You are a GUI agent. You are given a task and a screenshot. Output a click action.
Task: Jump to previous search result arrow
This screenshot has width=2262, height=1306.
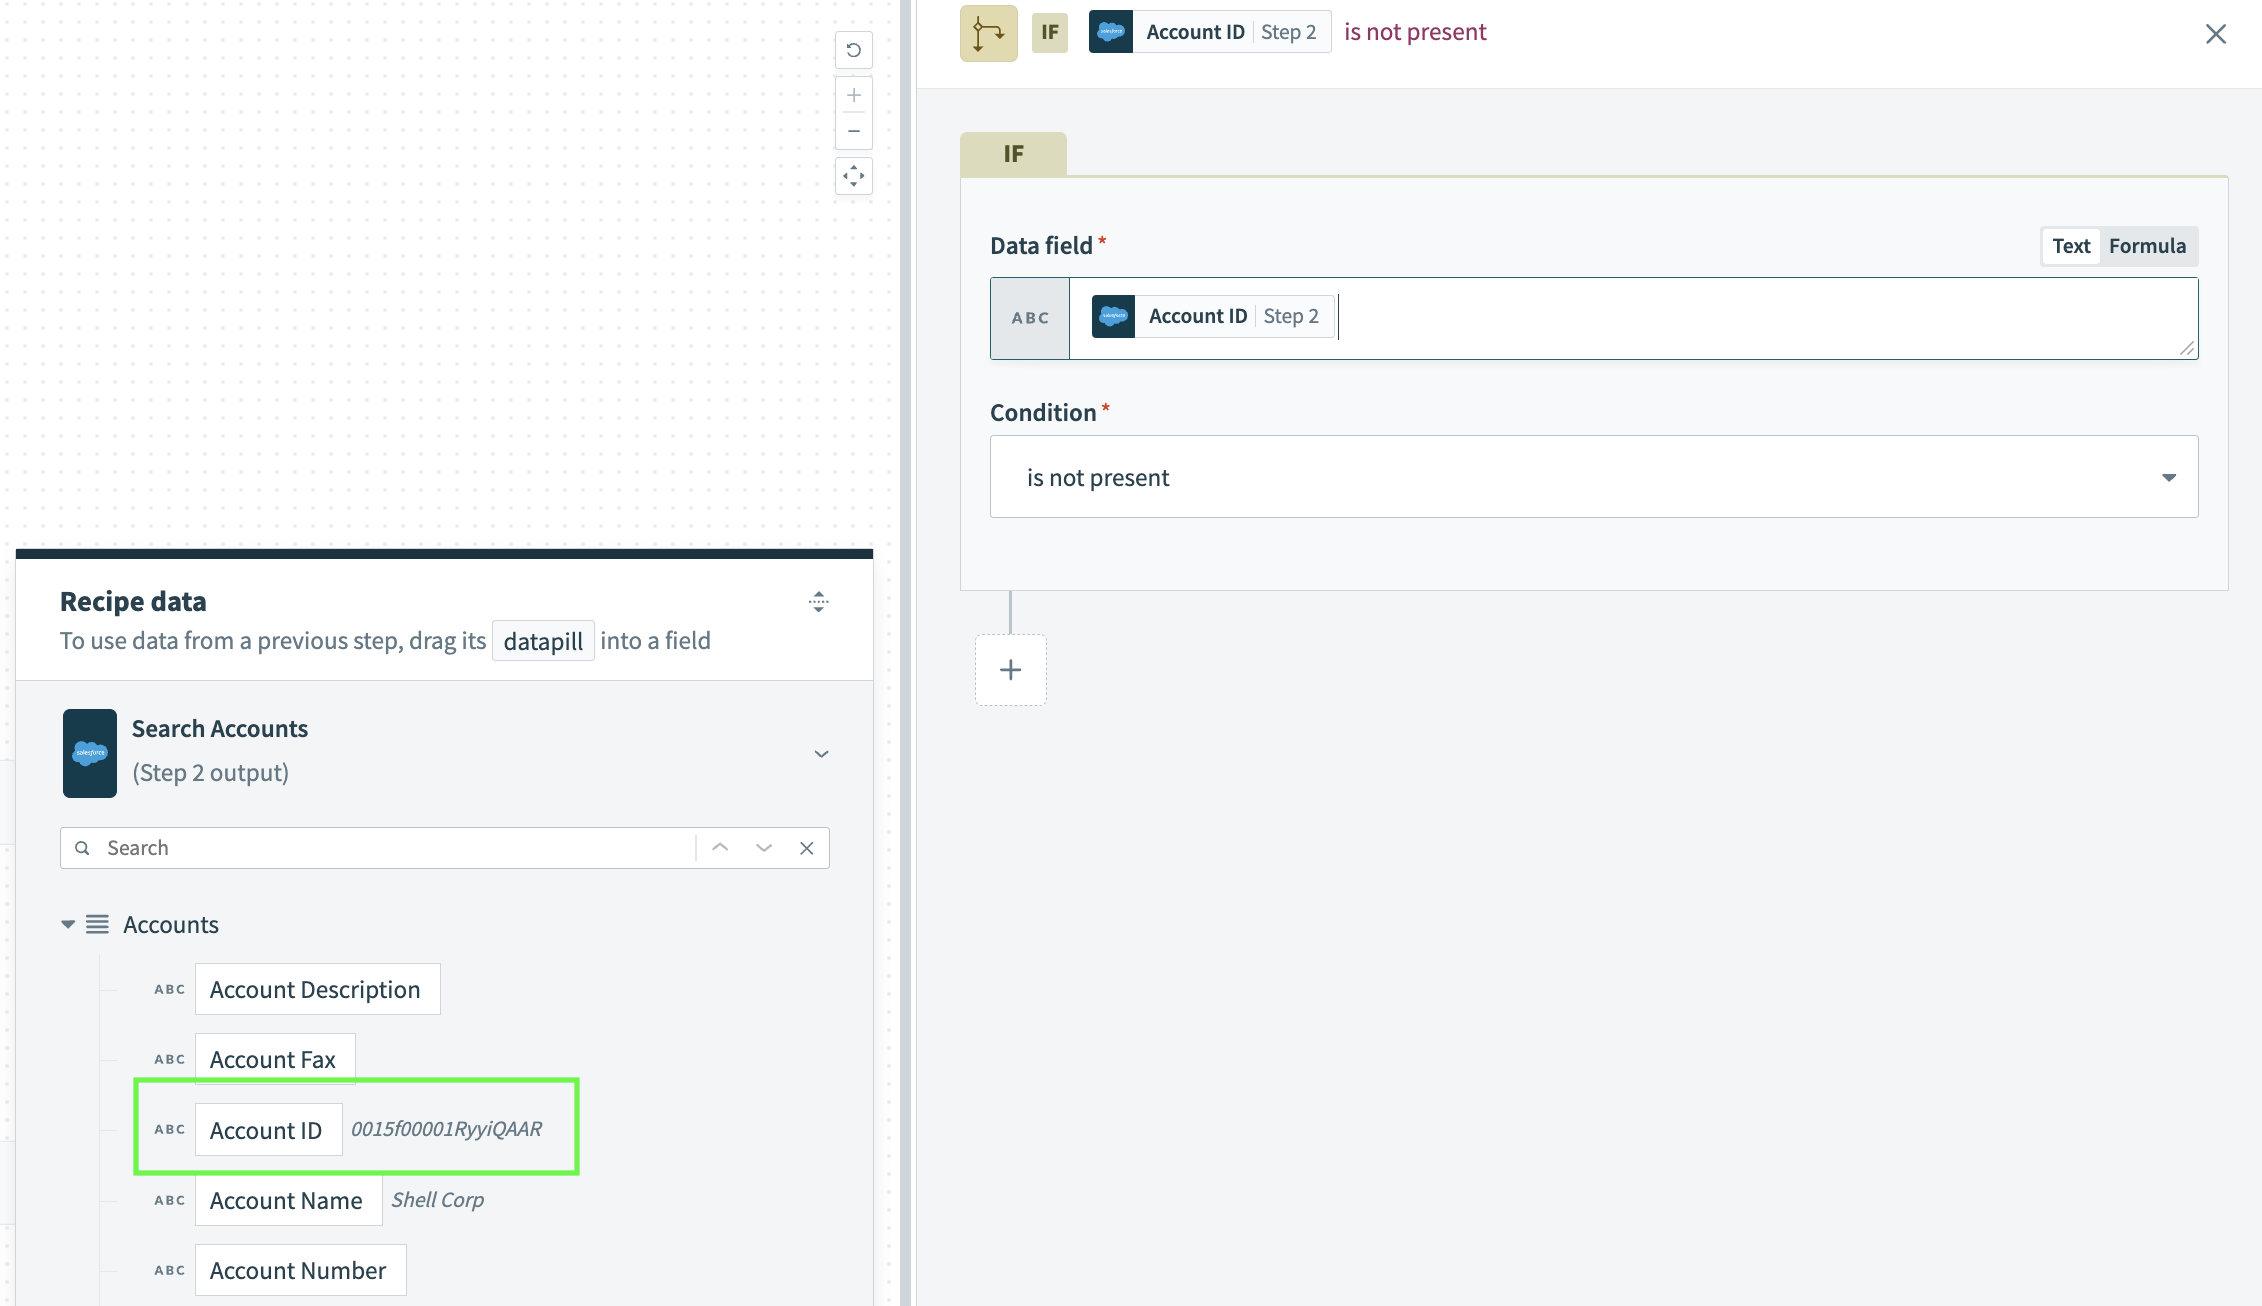coord(720,848)
